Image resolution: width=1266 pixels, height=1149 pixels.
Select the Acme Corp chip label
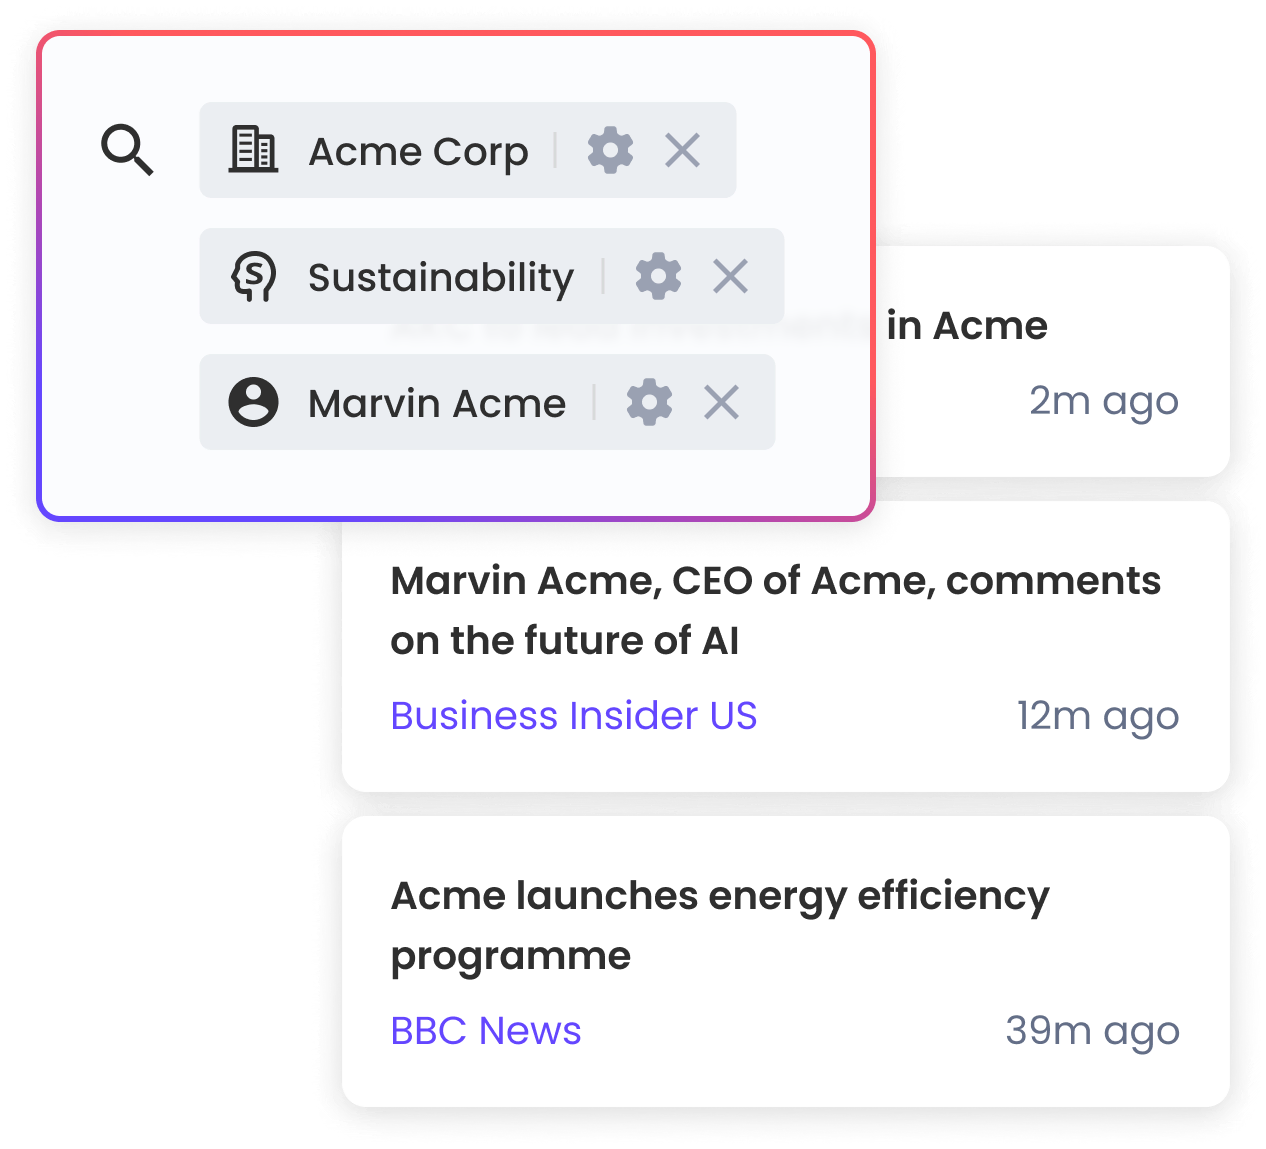(x=418, y=152)
